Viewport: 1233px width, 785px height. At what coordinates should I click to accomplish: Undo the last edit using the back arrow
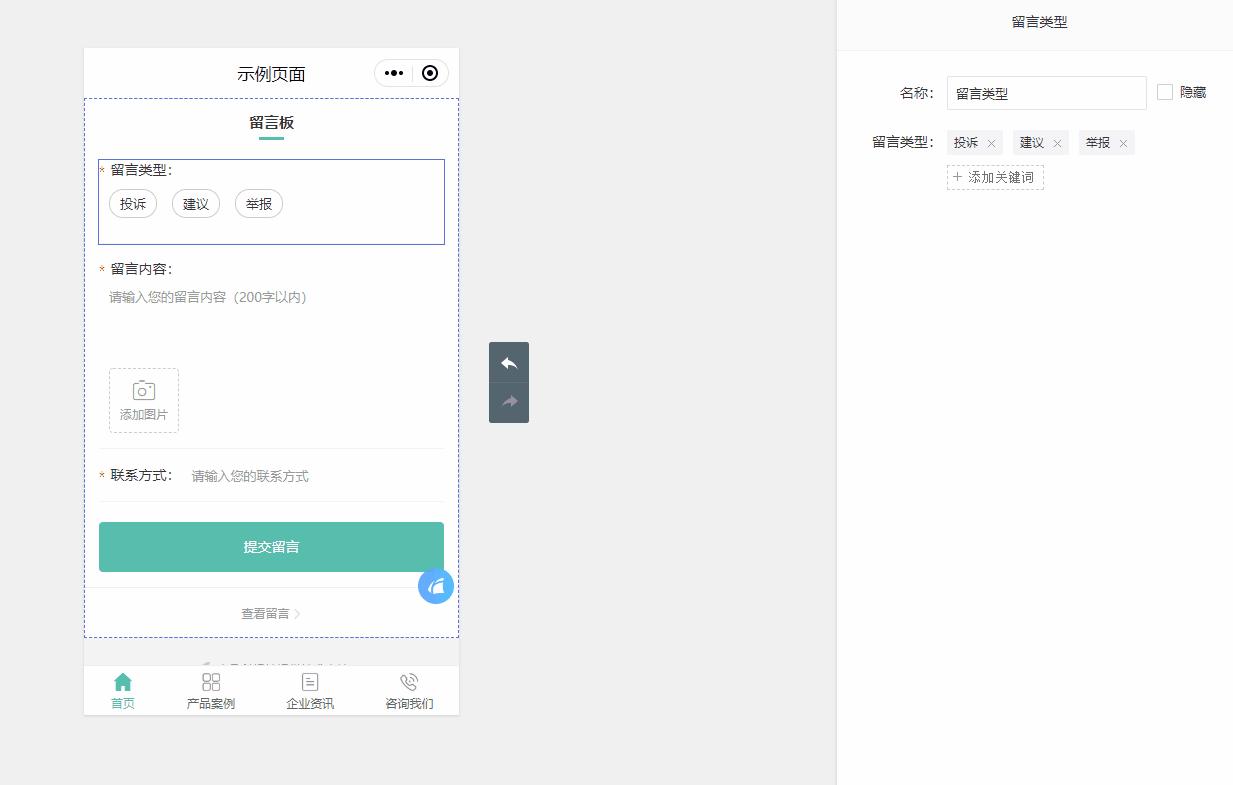point(509,362)
